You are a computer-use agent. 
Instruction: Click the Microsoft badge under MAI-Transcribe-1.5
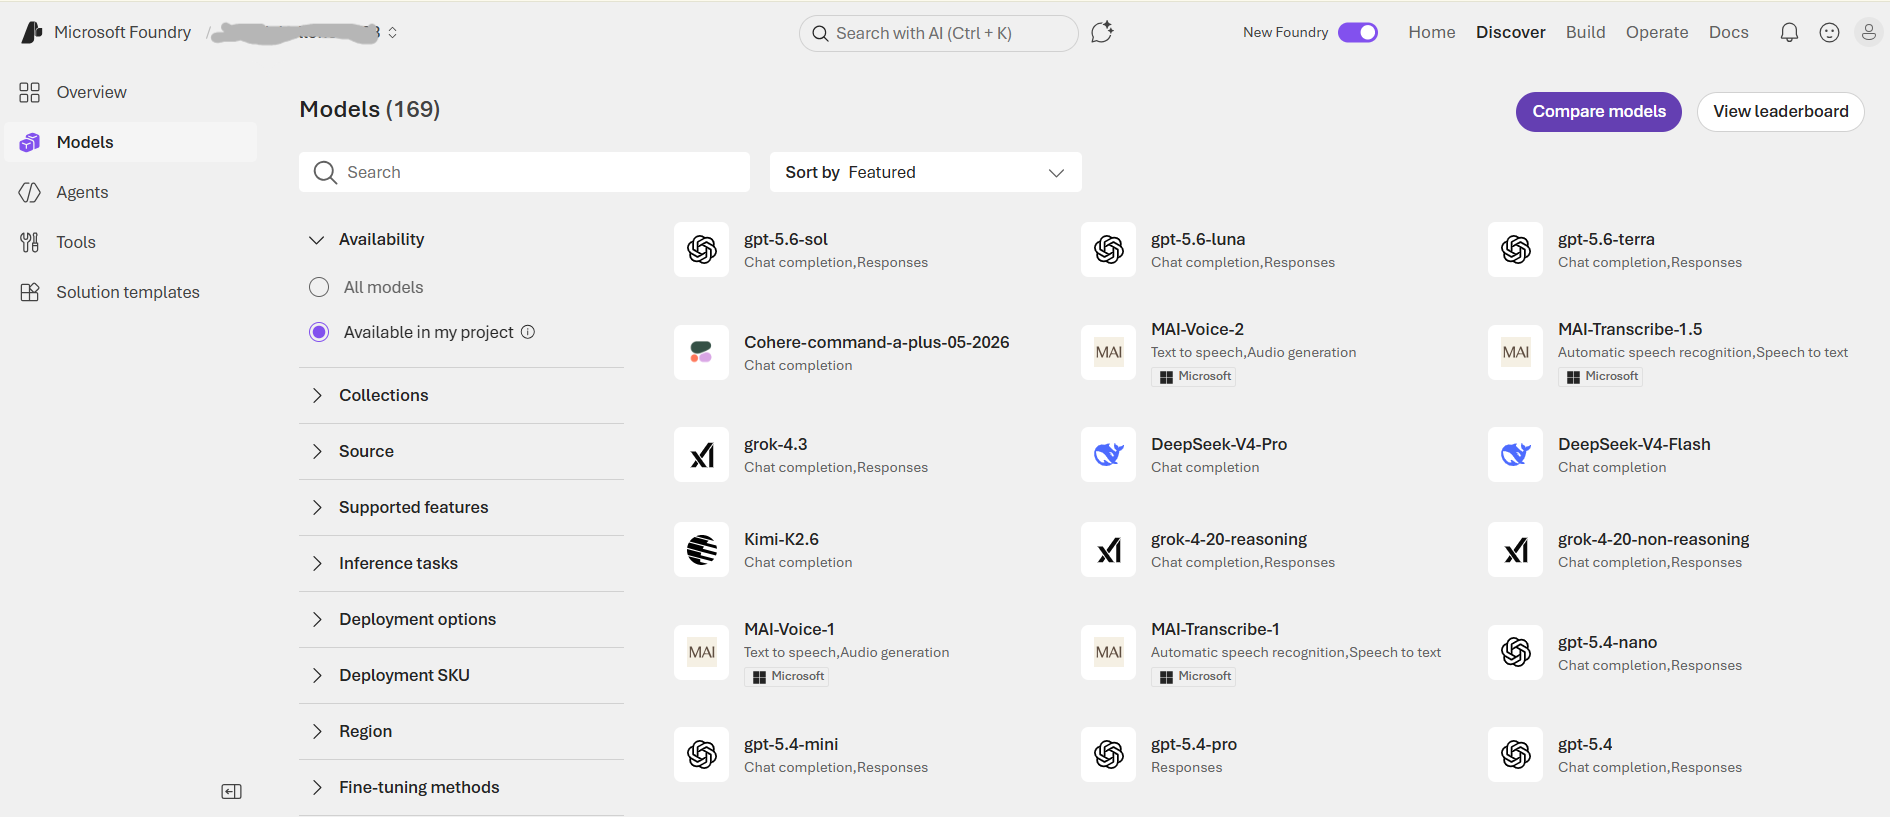[x=1601, y=377]
